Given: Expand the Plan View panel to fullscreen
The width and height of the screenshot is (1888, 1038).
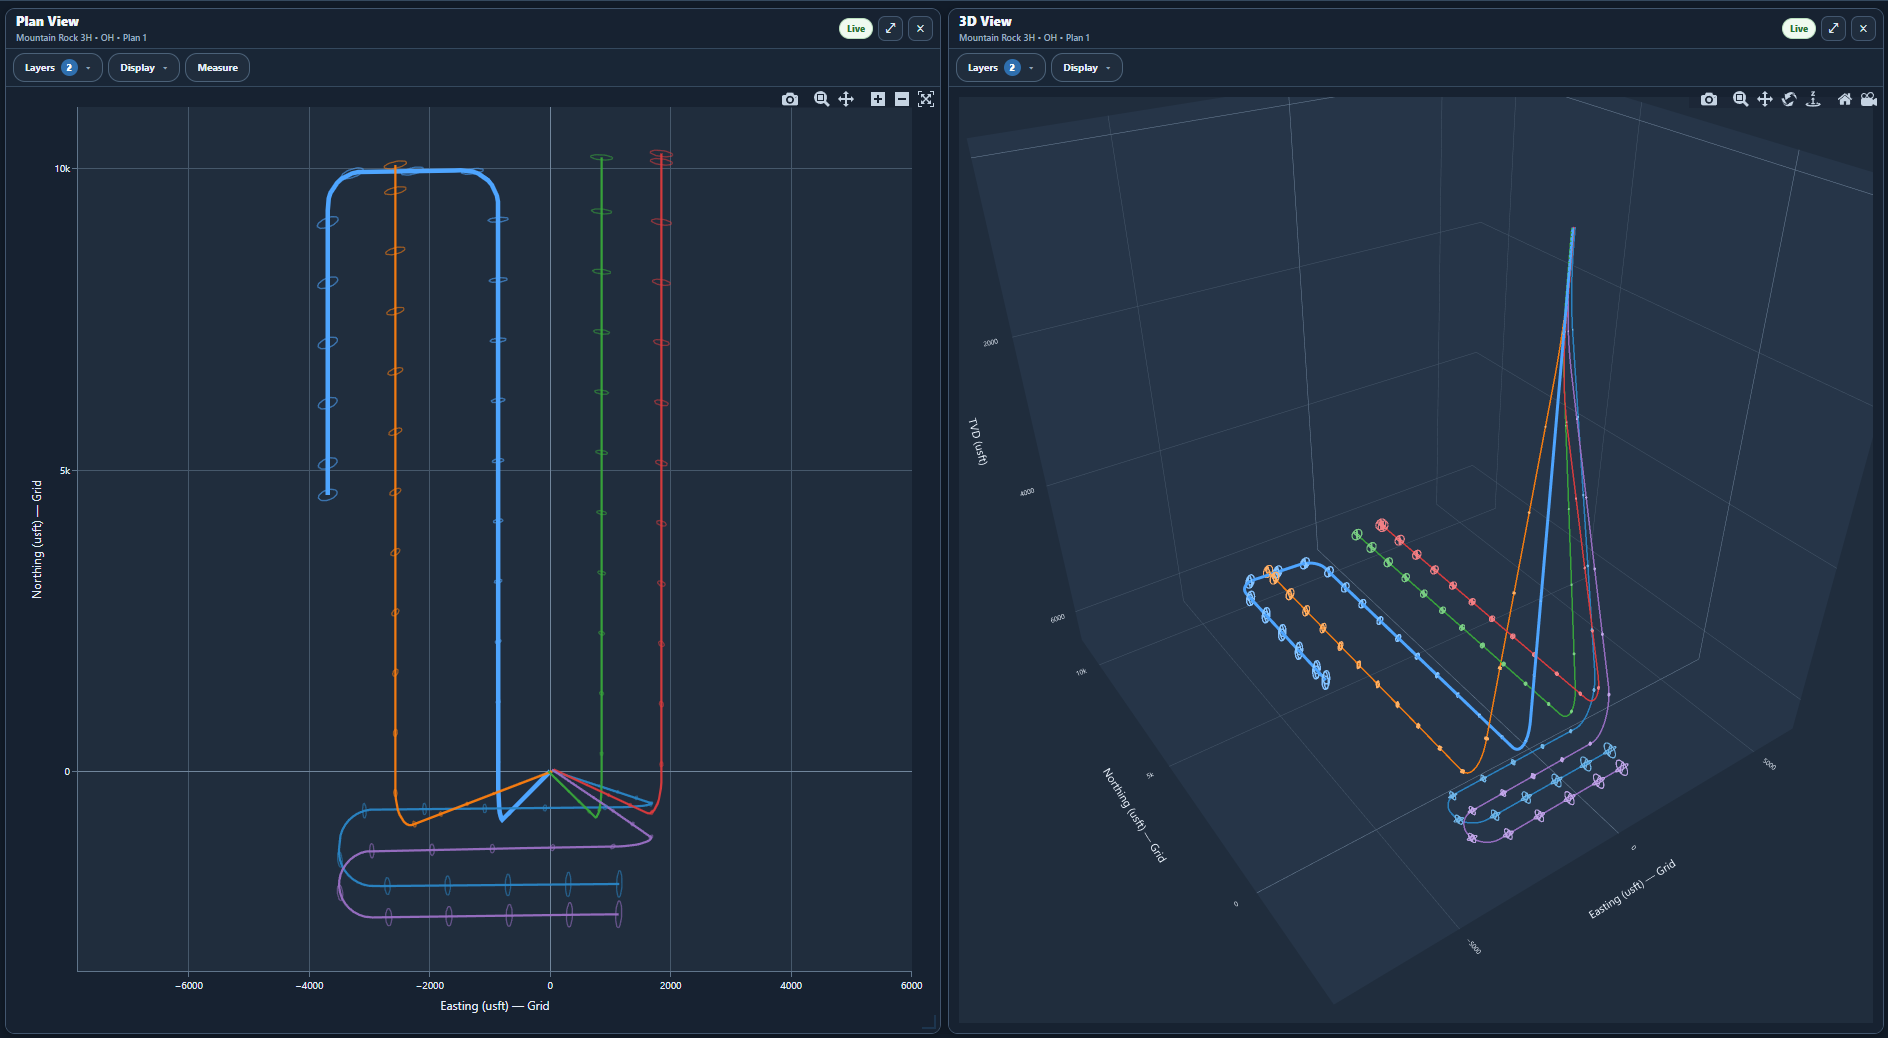Looking at the screenshot, I should (x=890, y=28).
